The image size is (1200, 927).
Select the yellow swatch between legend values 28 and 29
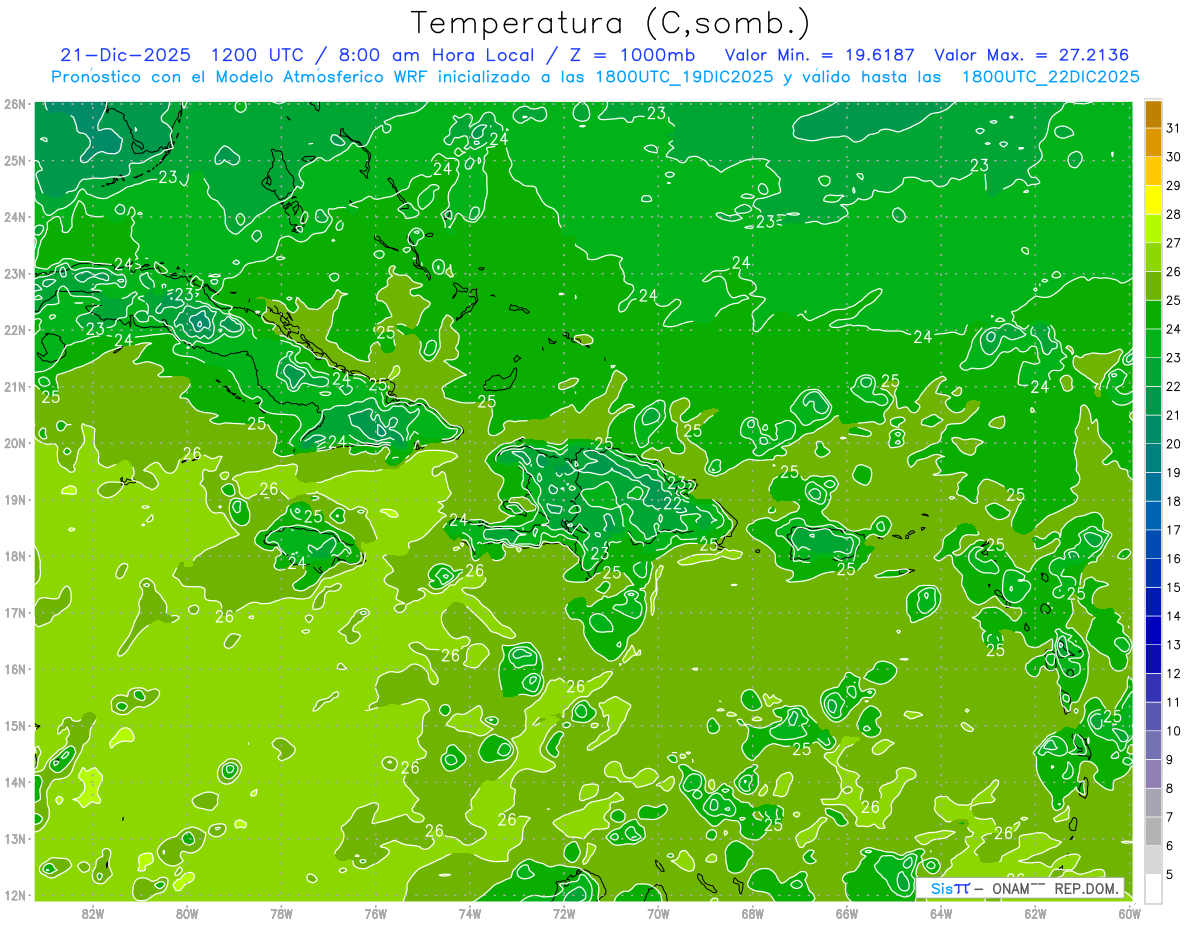1153,200
